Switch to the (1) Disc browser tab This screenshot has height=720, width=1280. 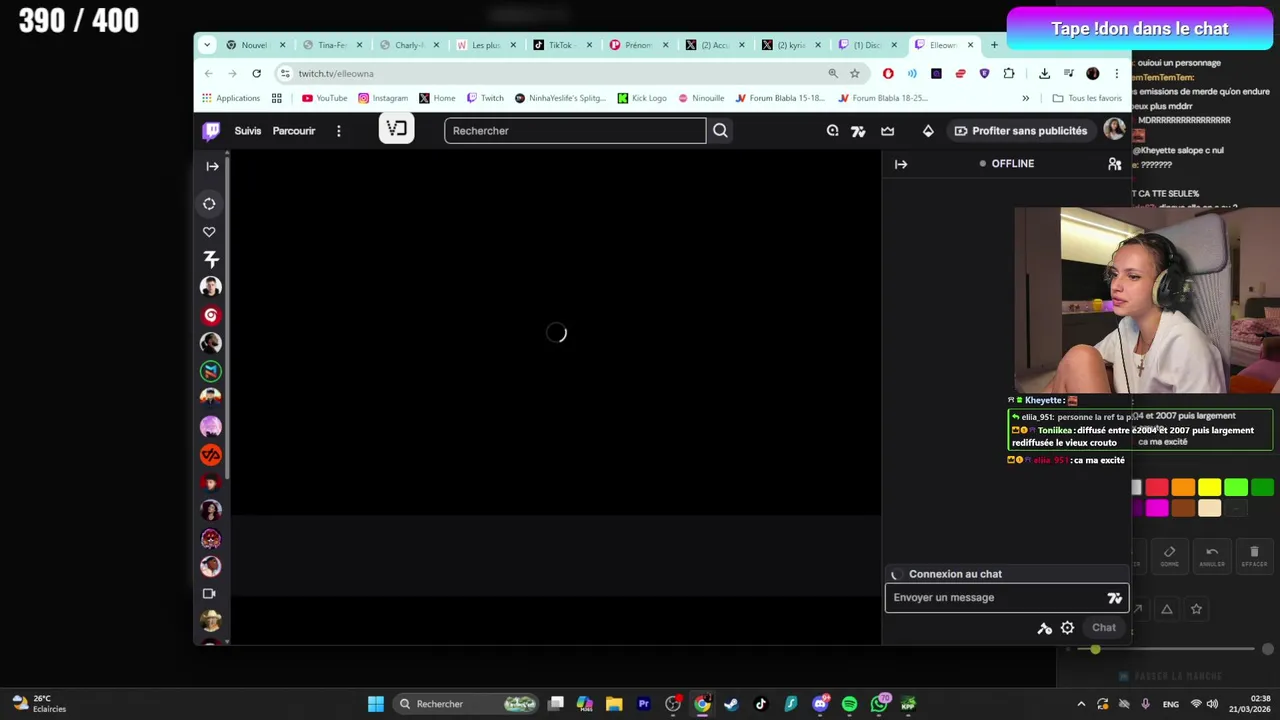(866, 45)
